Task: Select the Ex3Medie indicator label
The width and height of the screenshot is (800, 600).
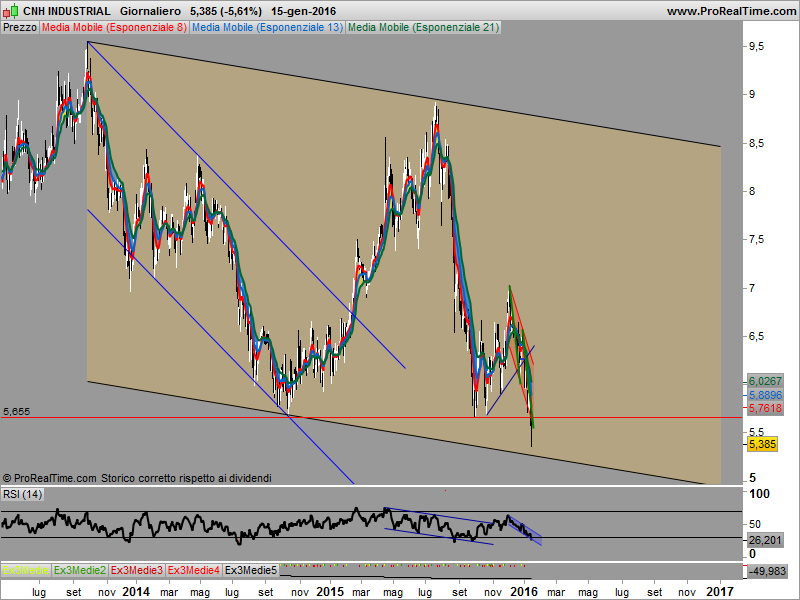Action: tap(26, 570)
